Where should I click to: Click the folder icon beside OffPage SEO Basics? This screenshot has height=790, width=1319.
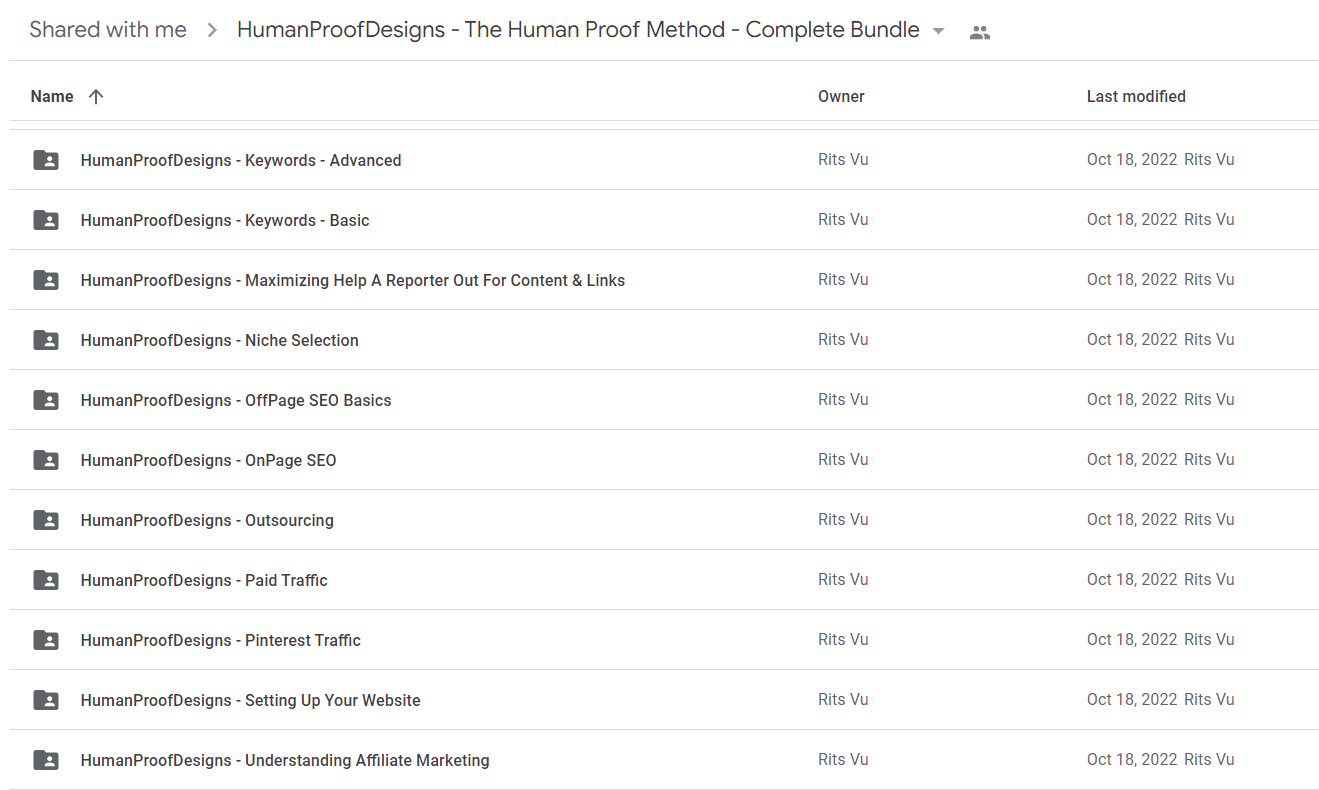pyautogui.click(x=46, y=400)
